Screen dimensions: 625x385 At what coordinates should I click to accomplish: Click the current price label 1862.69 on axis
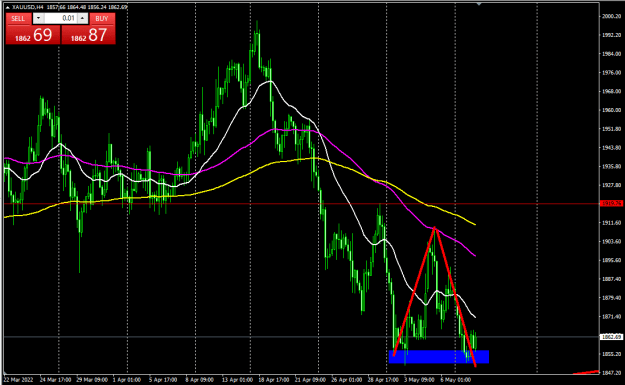tap(611, 337)
